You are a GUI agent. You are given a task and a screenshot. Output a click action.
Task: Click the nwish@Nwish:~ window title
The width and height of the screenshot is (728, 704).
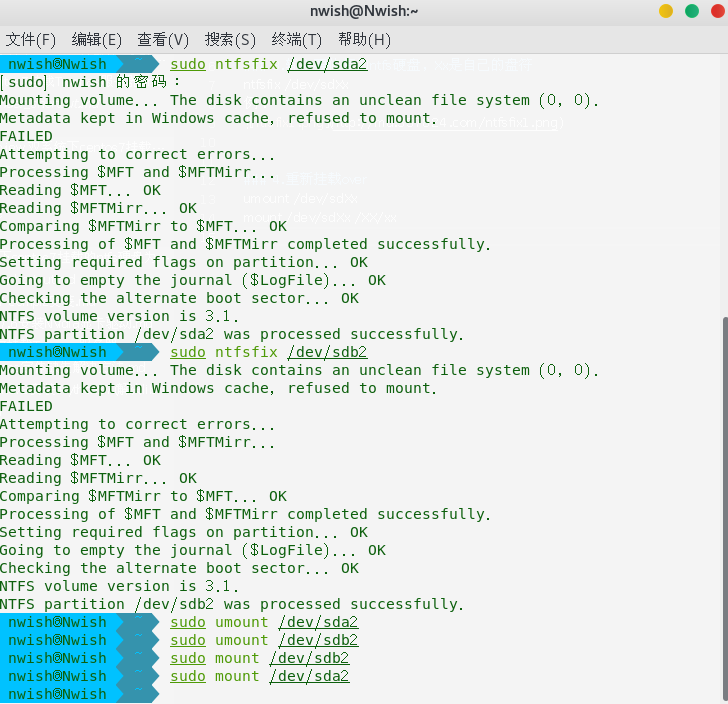[x=364, y=11]
